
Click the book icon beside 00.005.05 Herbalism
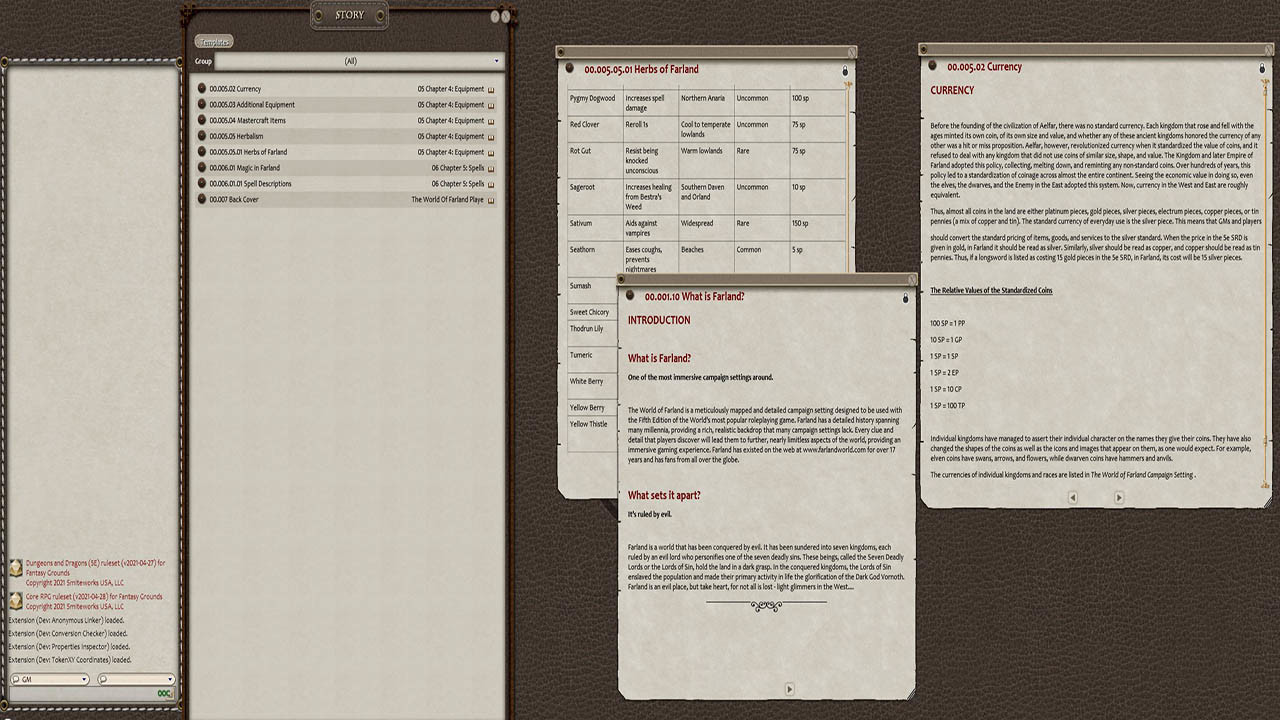pyautogui.click(x=489, y=136)
